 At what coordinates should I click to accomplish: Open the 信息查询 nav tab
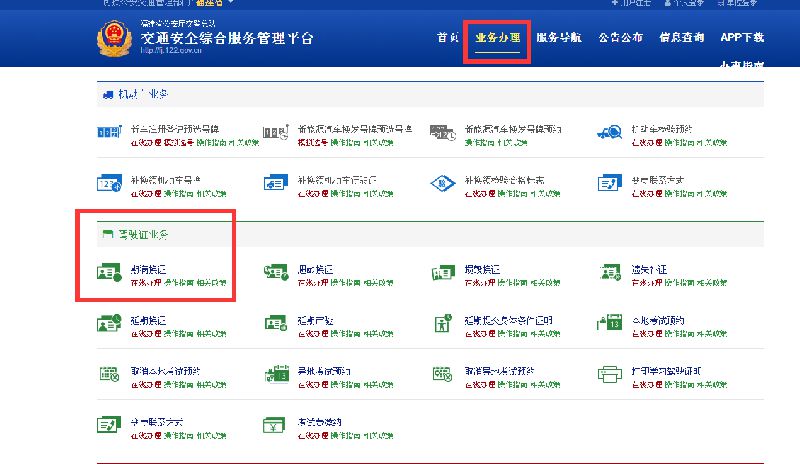pos(682,37)
